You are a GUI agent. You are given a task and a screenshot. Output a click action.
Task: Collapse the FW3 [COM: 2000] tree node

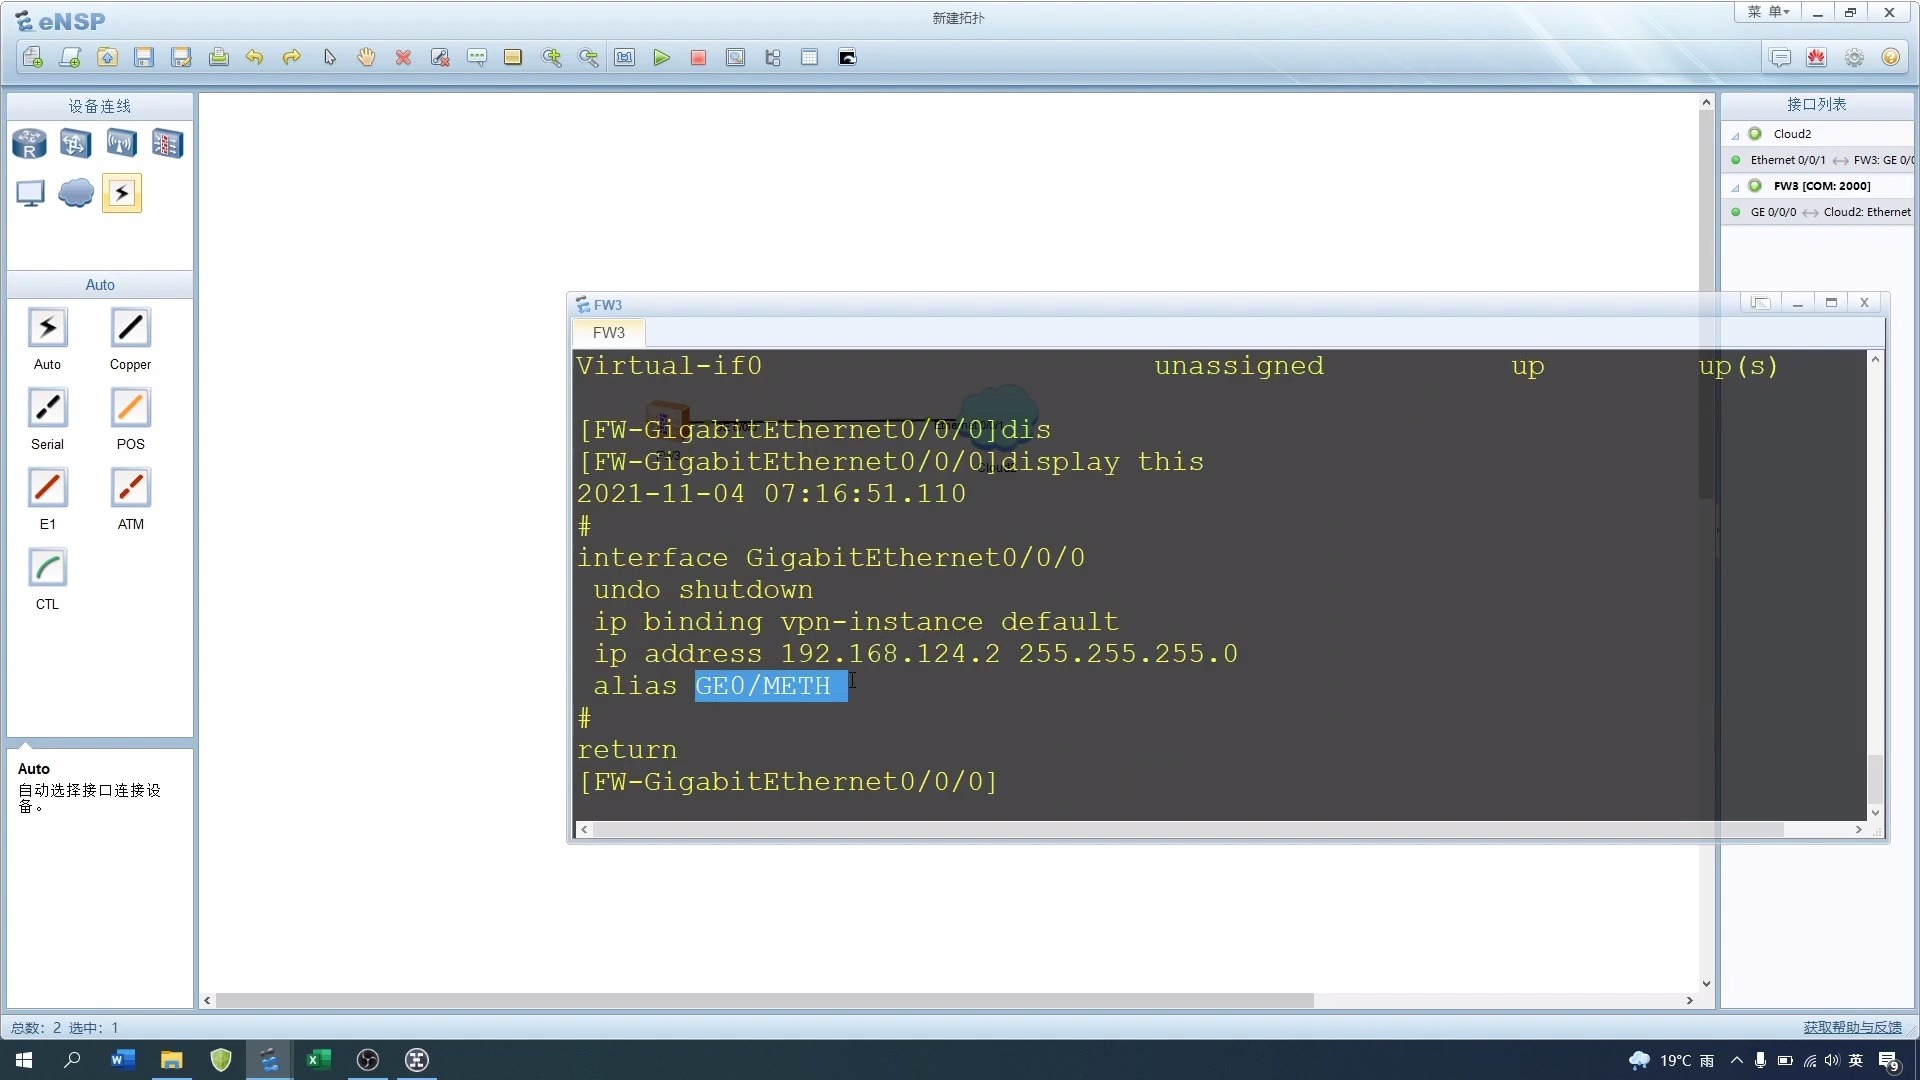(x=1736, y=187)
